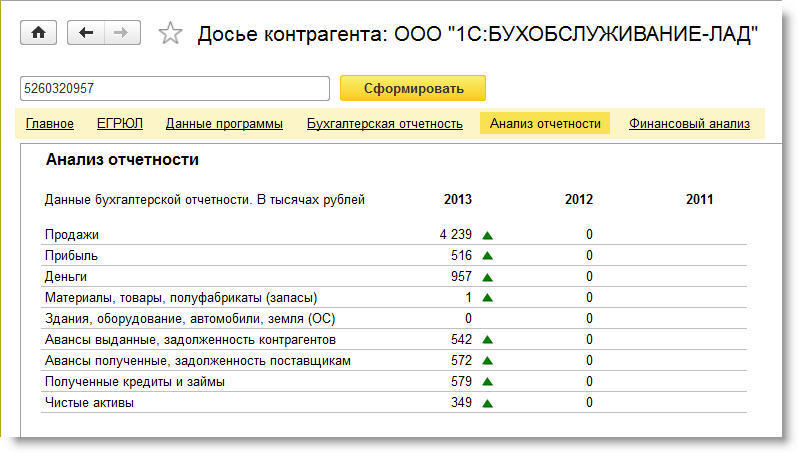Select the Анализ отчетности tab
This screenshot has width=798, height=453.
[545, 124]
